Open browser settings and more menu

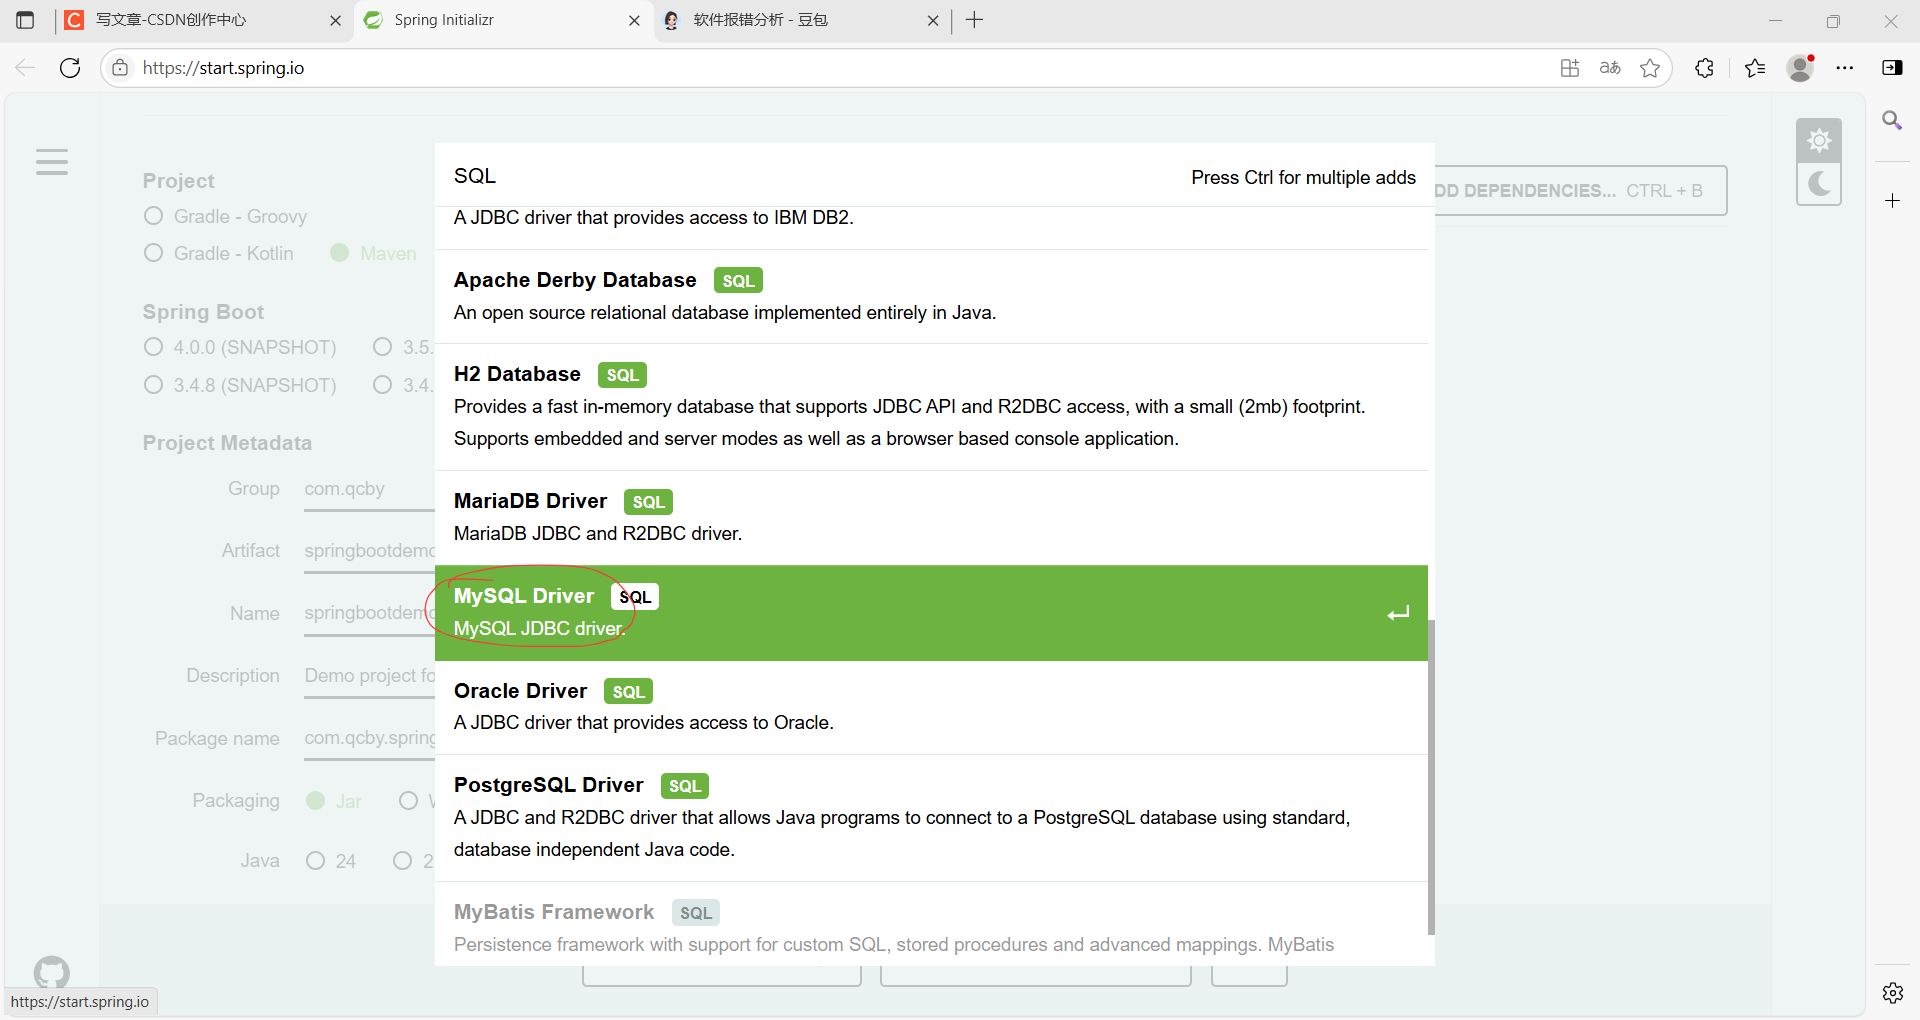(1845, 68)
